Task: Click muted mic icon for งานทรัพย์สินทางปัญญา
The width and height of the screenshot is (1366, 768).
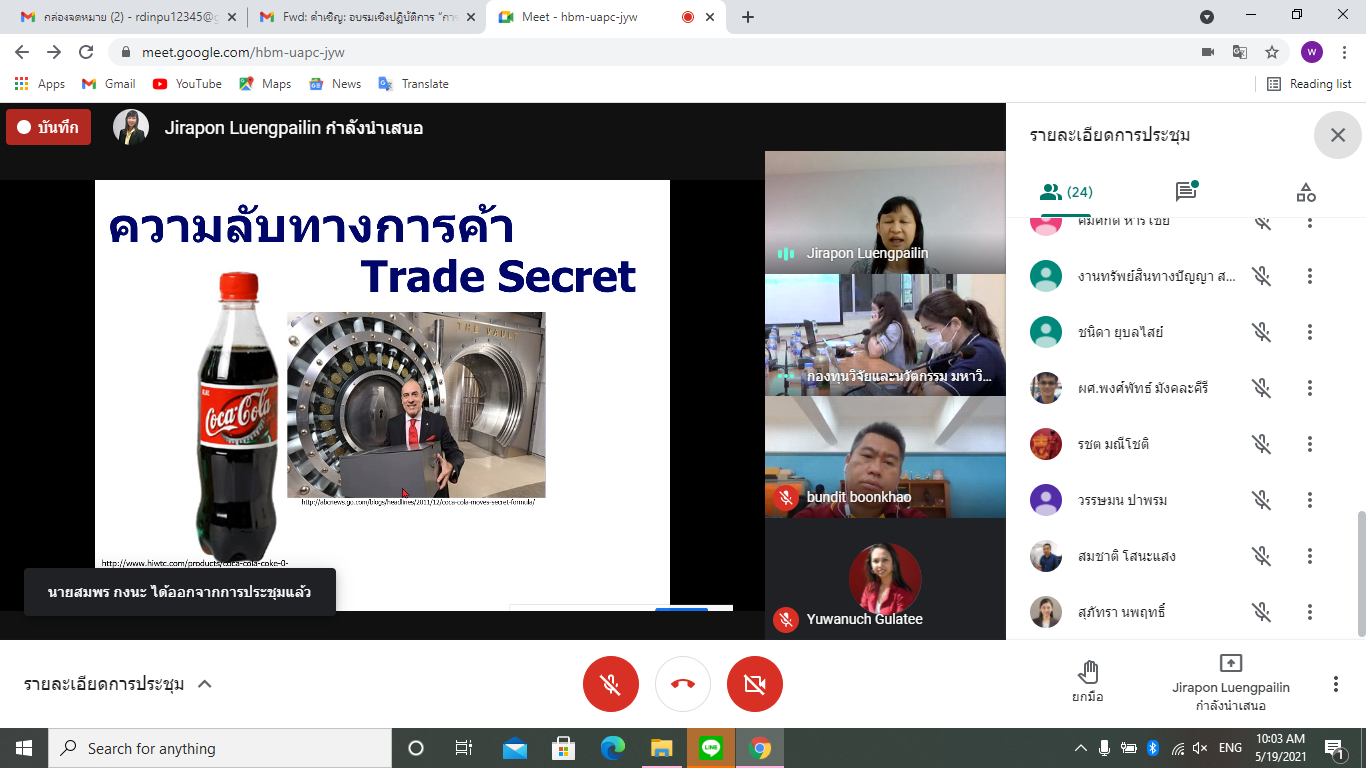Action: pyautogui.click(x=1262, y=276)
